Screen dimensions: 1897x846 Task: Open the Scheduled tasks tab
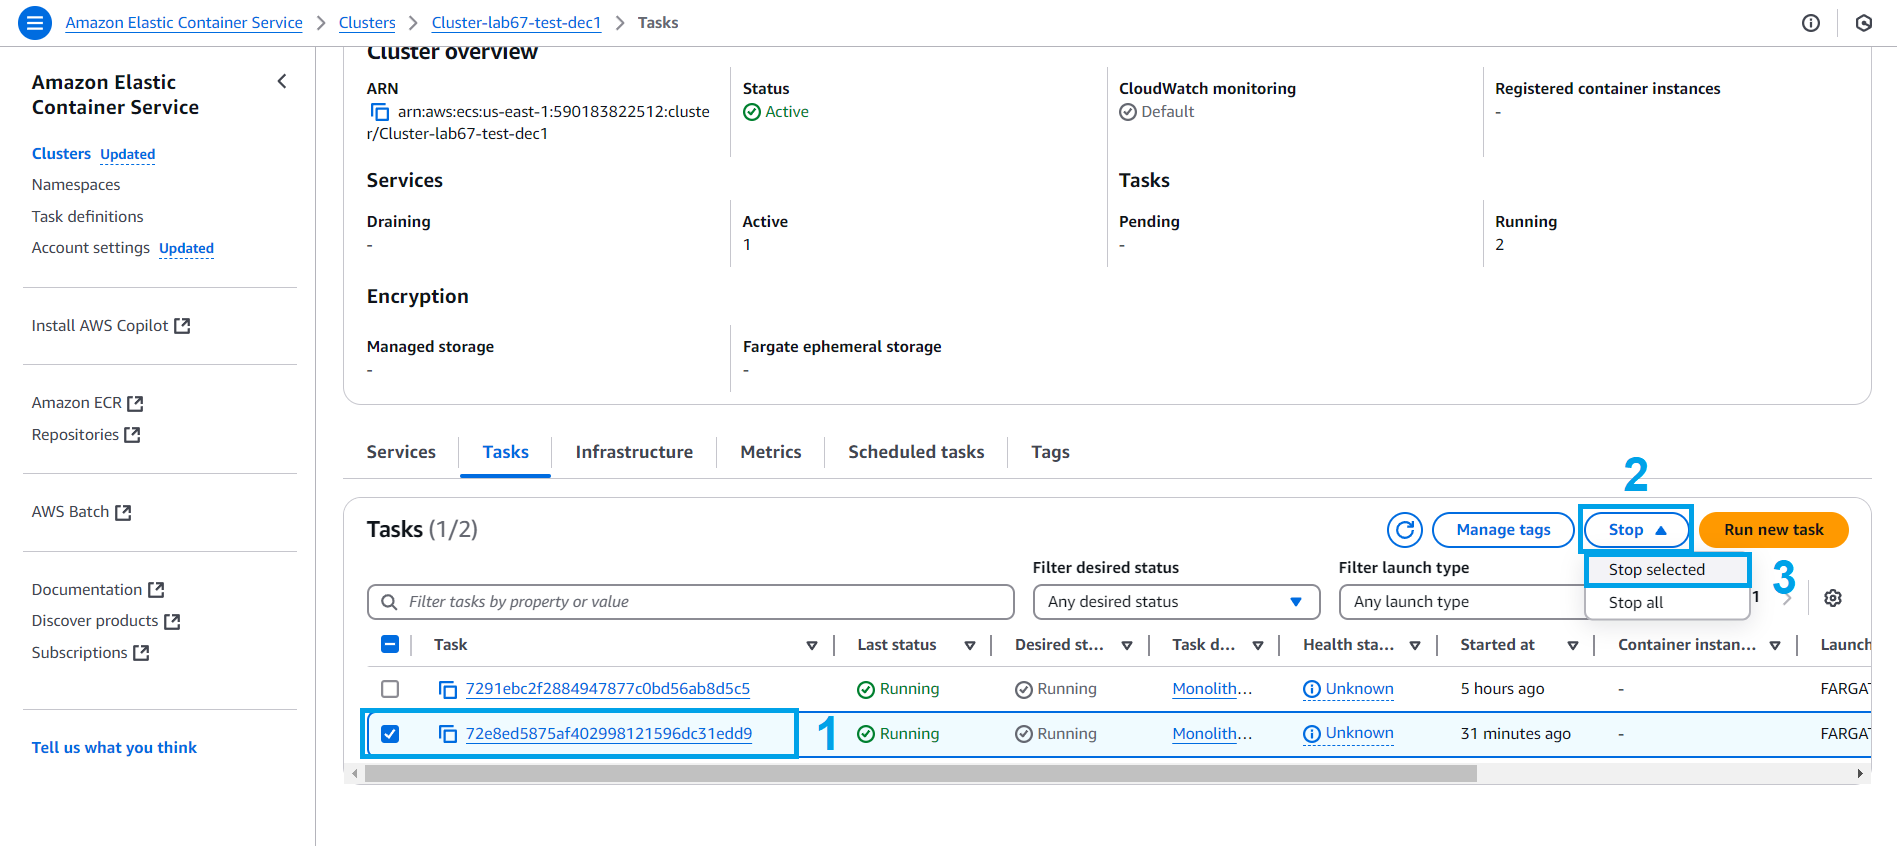(916, 452)
